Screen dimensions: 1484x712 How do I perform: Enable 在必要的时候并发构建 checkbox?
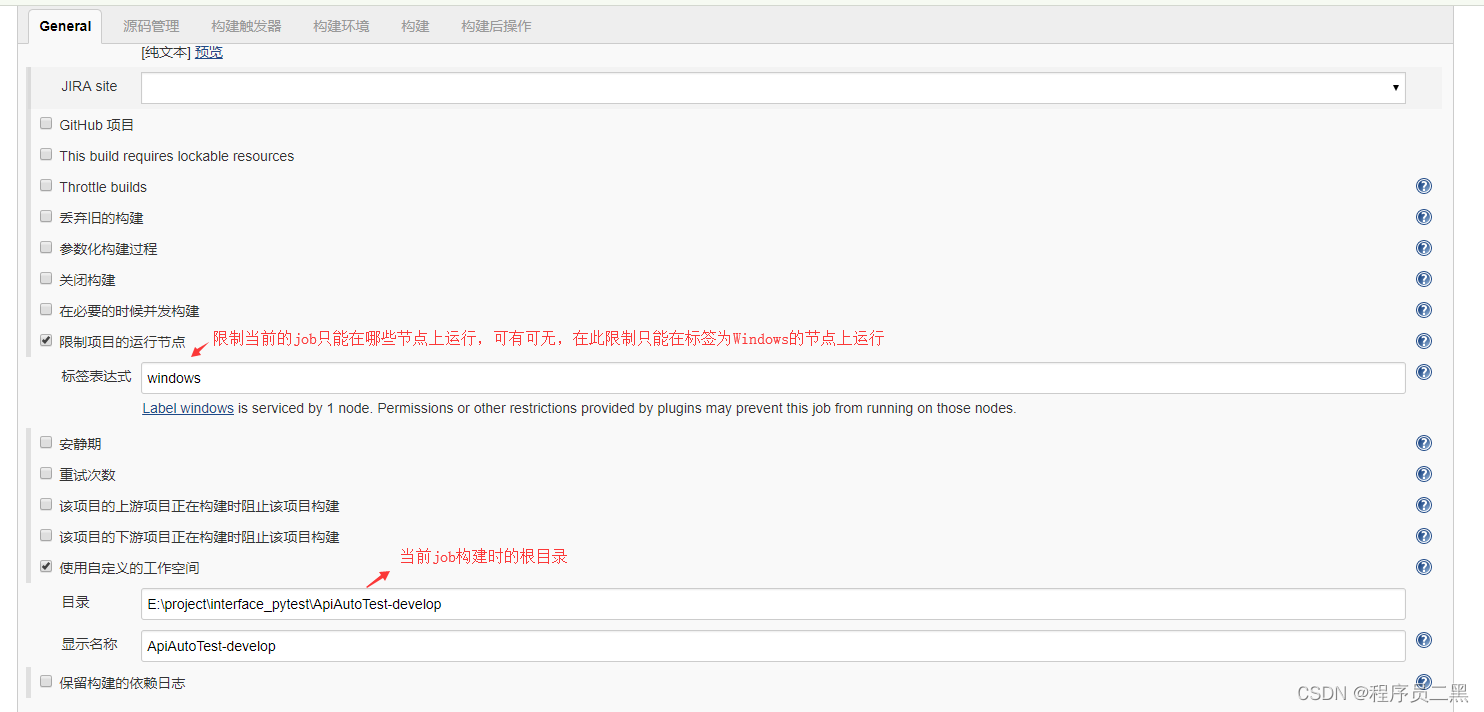[46, 310]
